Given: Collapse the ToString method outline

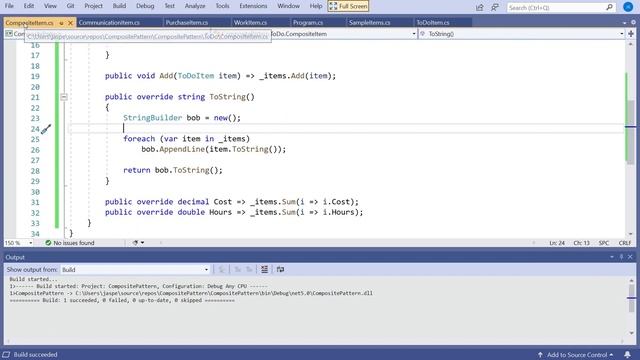Looking at the screenshot, I should 64,97.
